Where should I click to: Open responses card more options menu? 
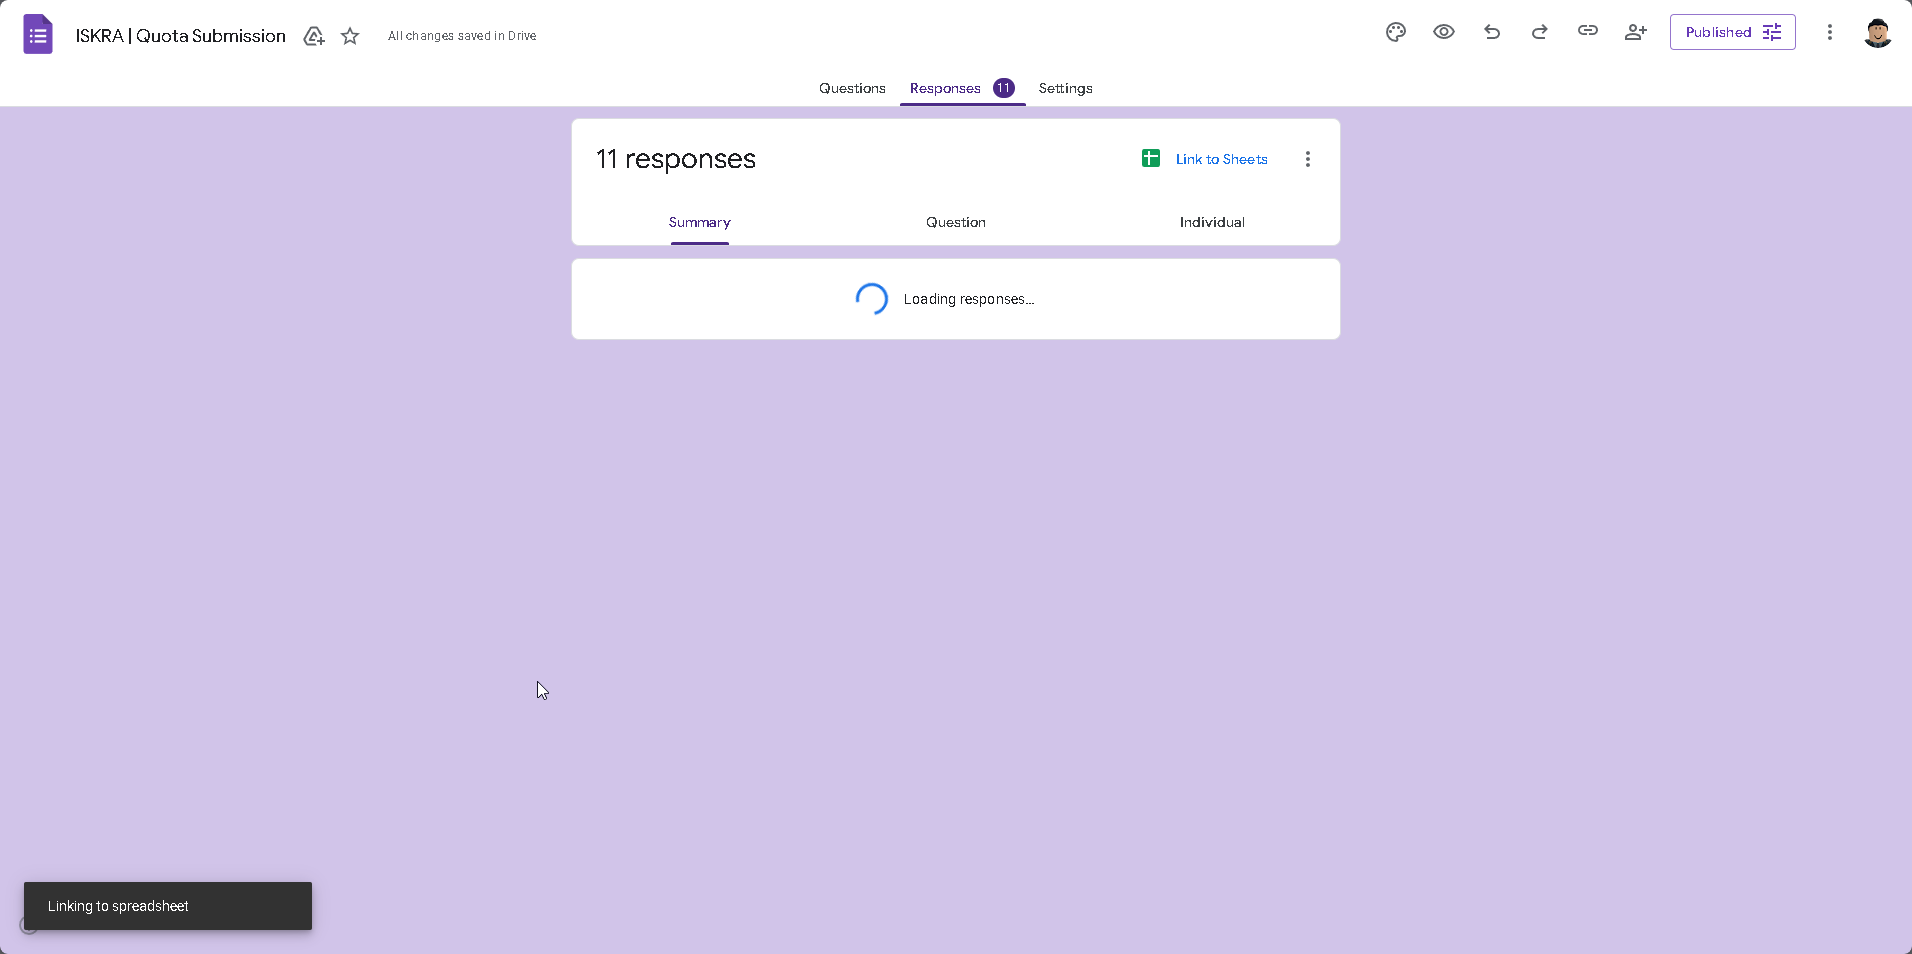pos(1308,159)
